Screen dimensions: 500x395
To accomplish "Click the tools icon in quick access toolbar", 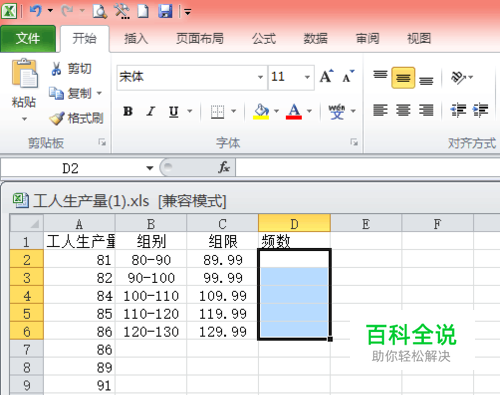I will (x=122, y=11).
